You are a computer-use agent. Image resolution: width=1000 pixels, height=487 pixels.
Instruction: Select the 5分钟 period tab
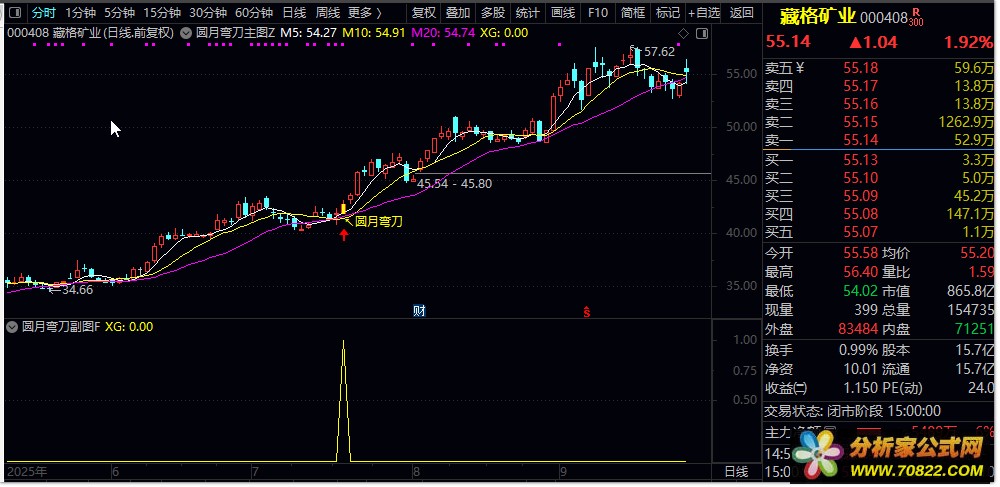coord(119,12)
